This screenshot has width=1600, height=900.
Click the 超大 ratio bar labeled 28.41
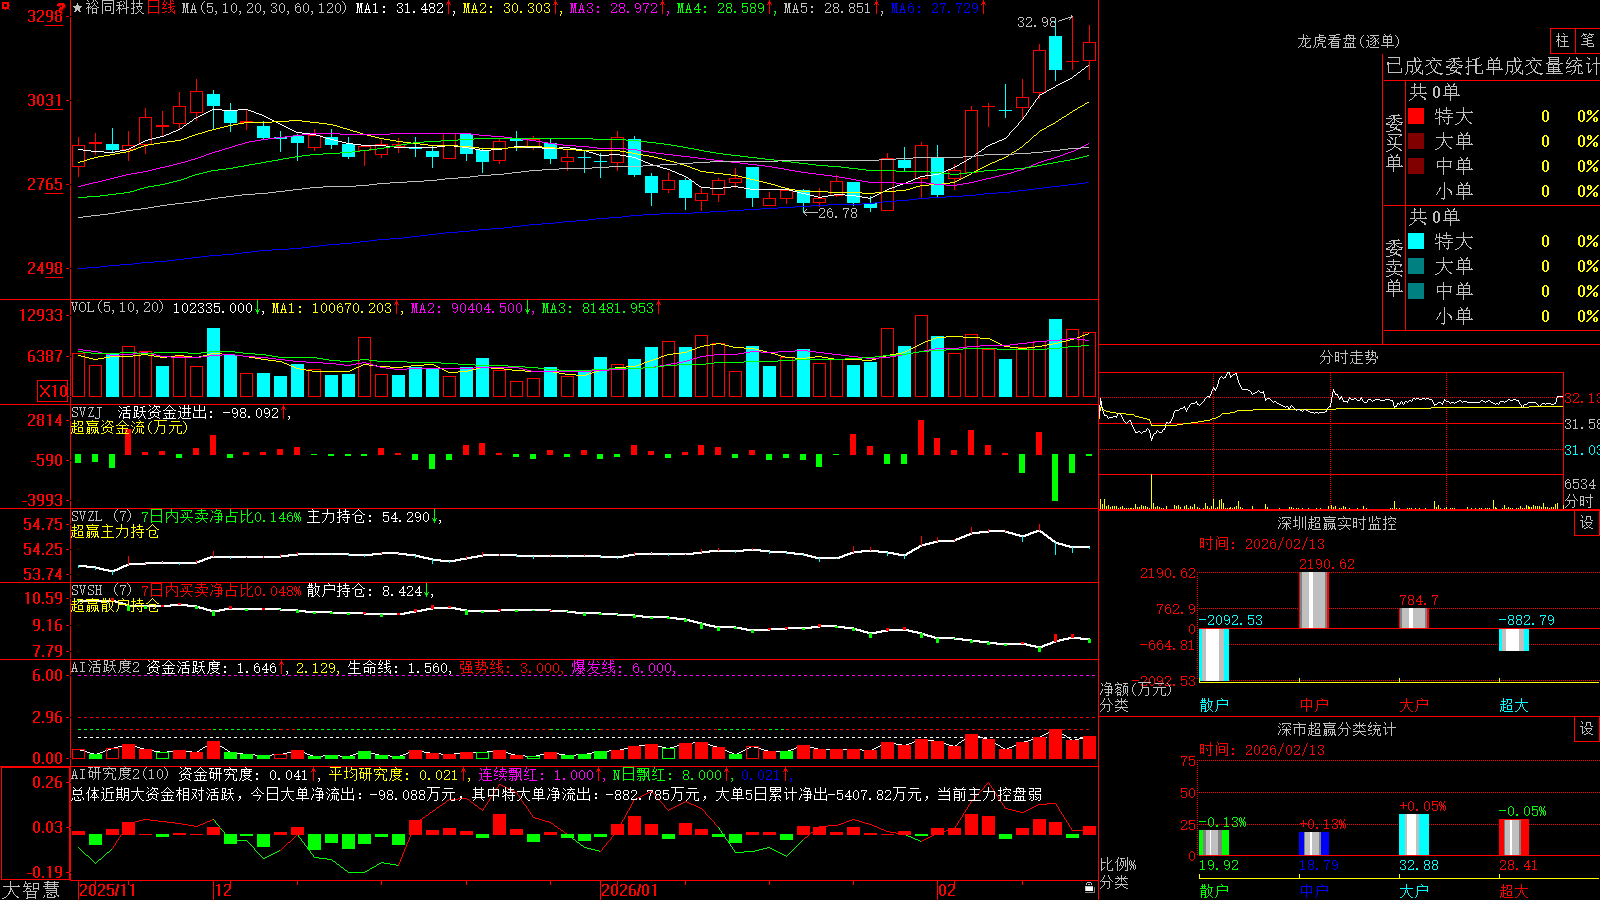[x=1514, y=838]
